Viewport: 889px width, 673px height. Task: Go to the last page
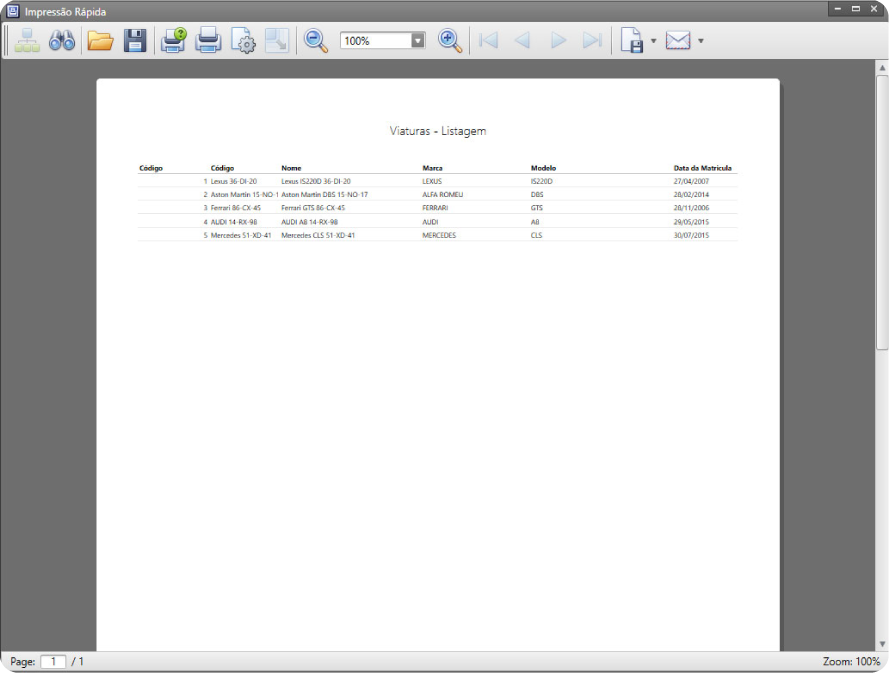(x=593, y=41)
